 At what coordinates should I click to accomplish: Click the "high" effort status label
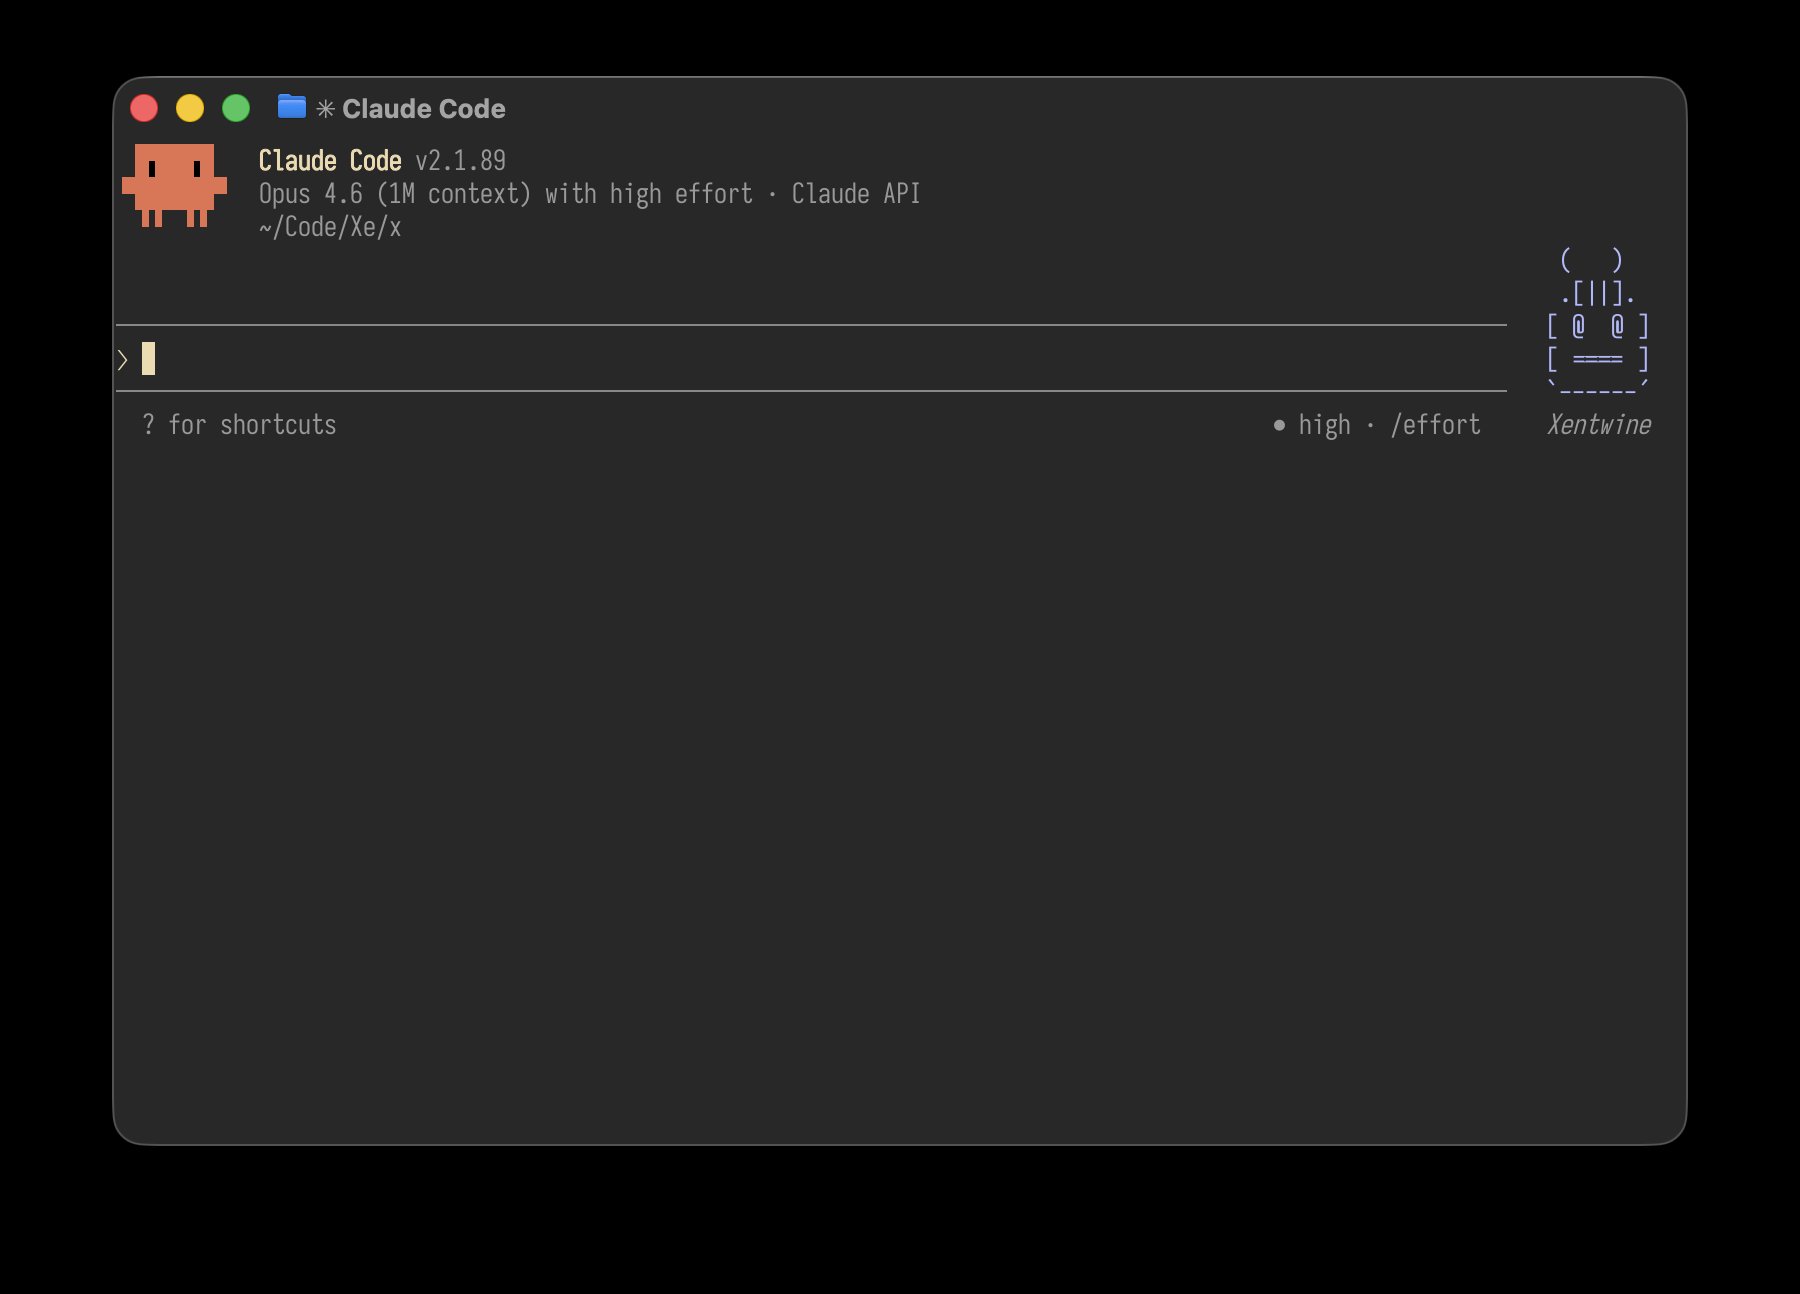point(1324,425)
